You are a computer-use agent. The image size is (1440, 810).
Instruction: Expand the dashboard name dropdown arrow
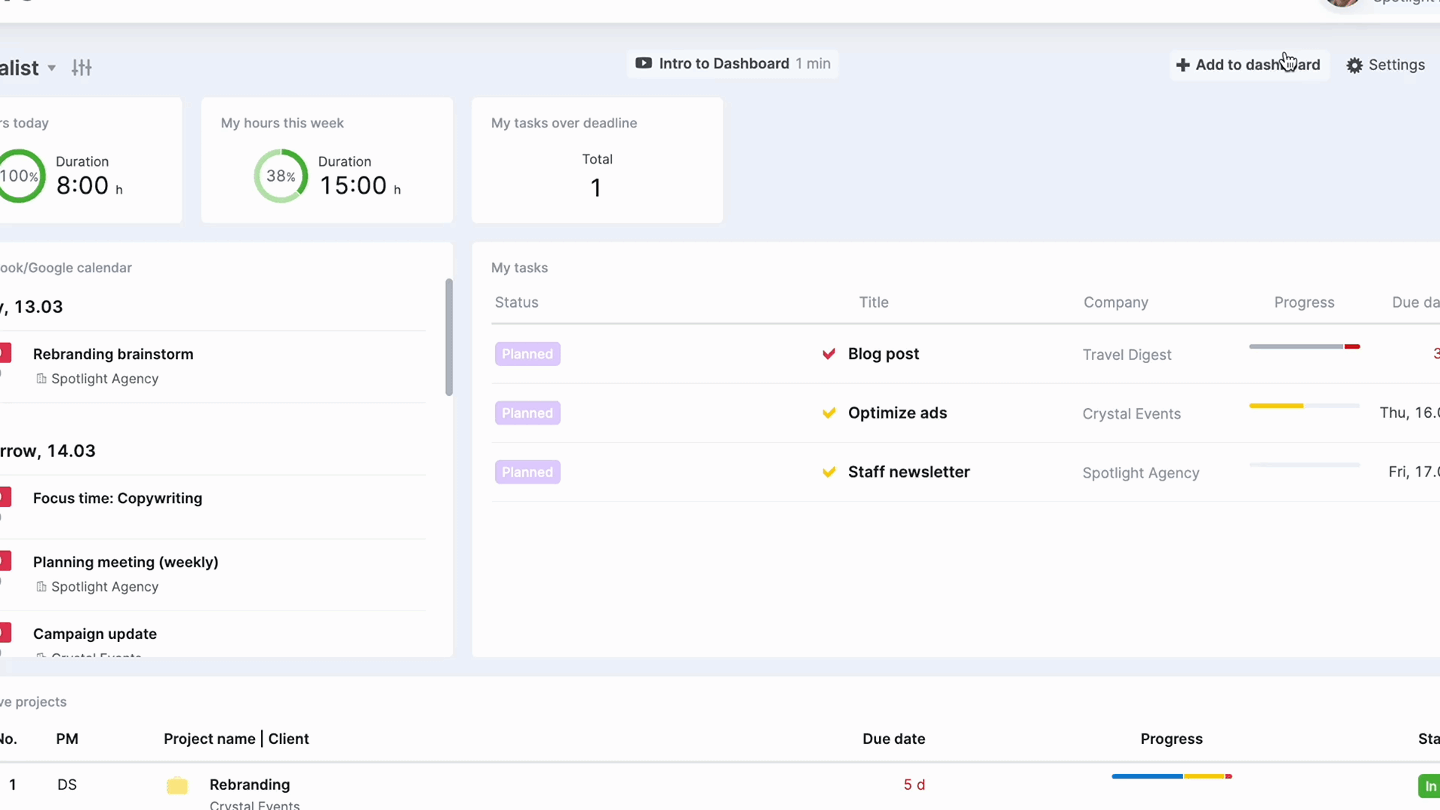(52, 68)
